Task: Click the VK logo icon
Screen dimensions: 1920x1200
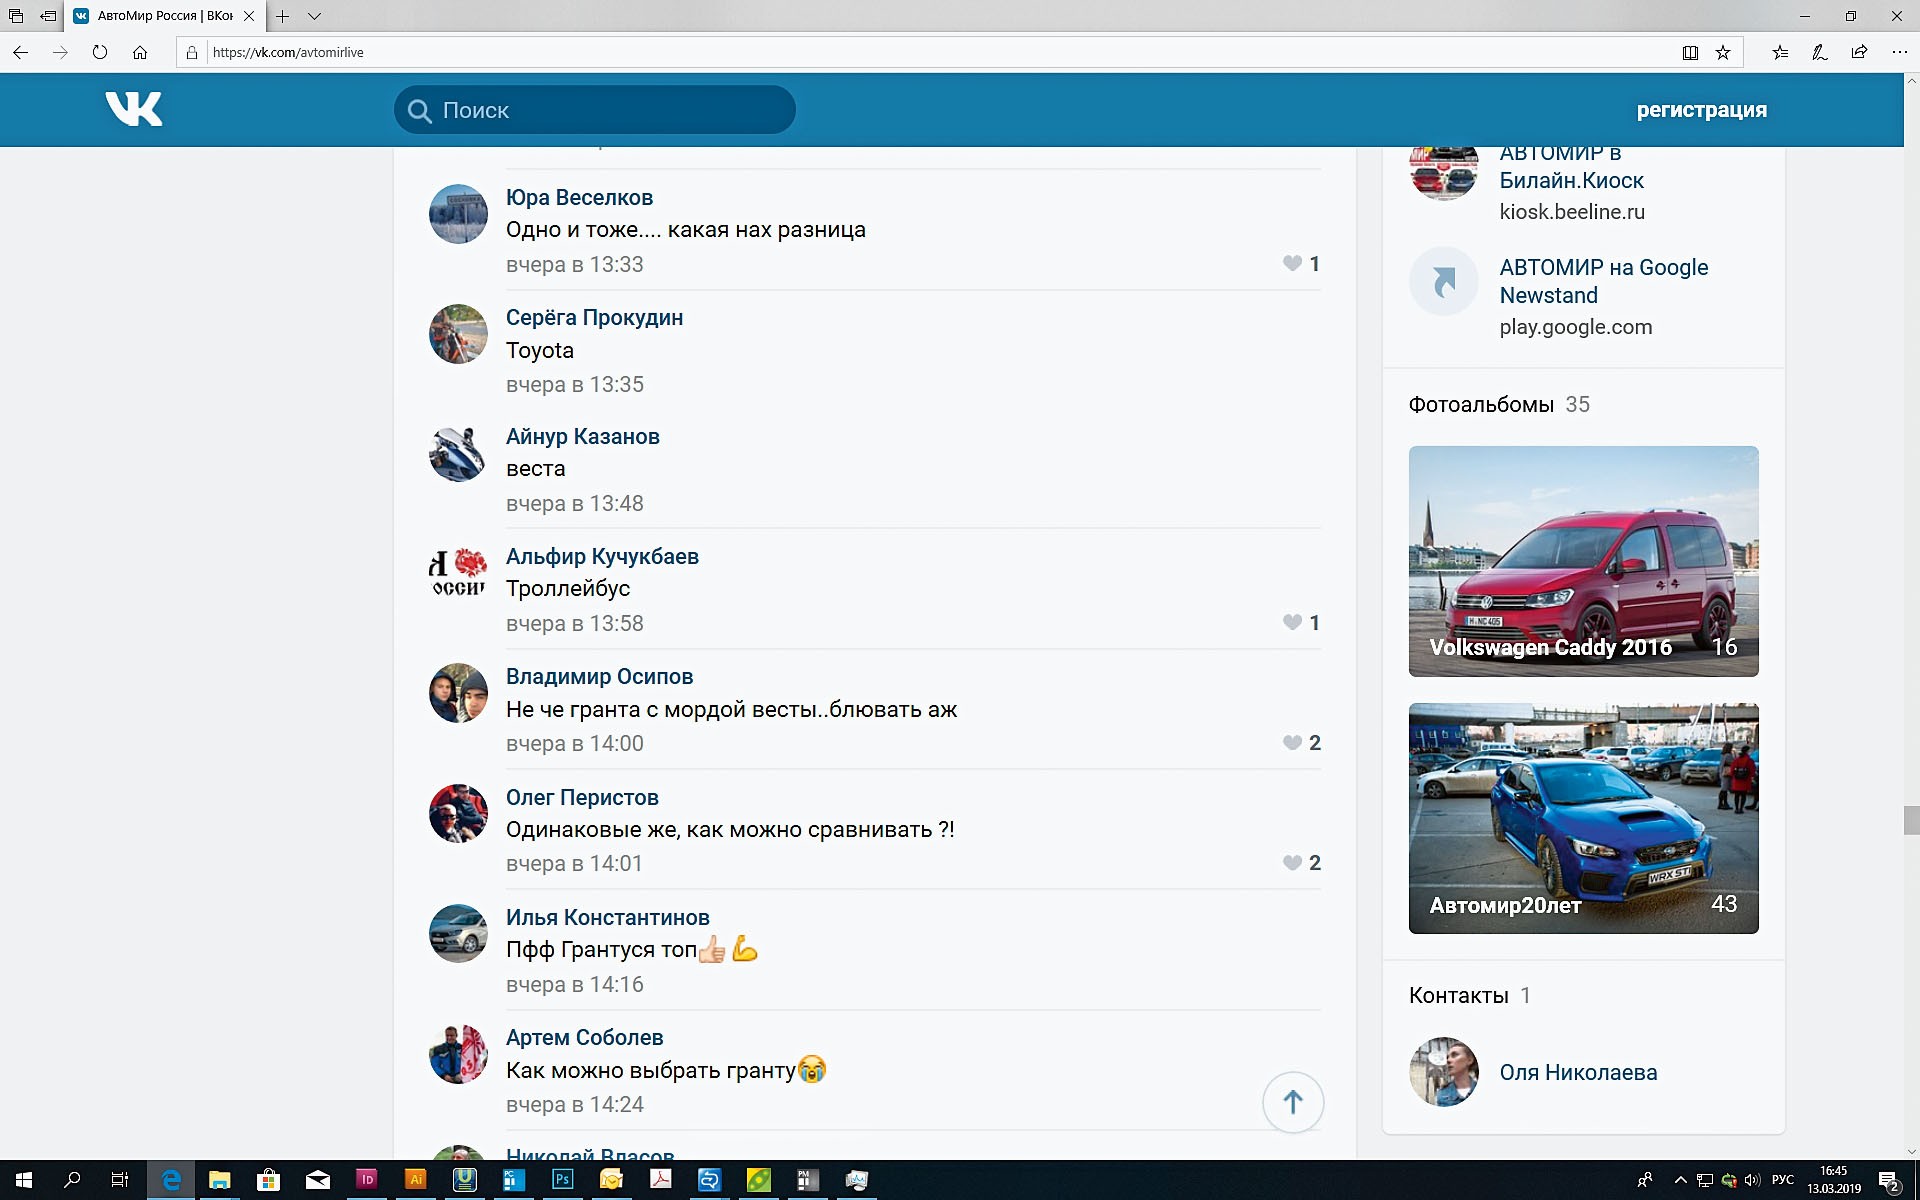Action: 134,109
